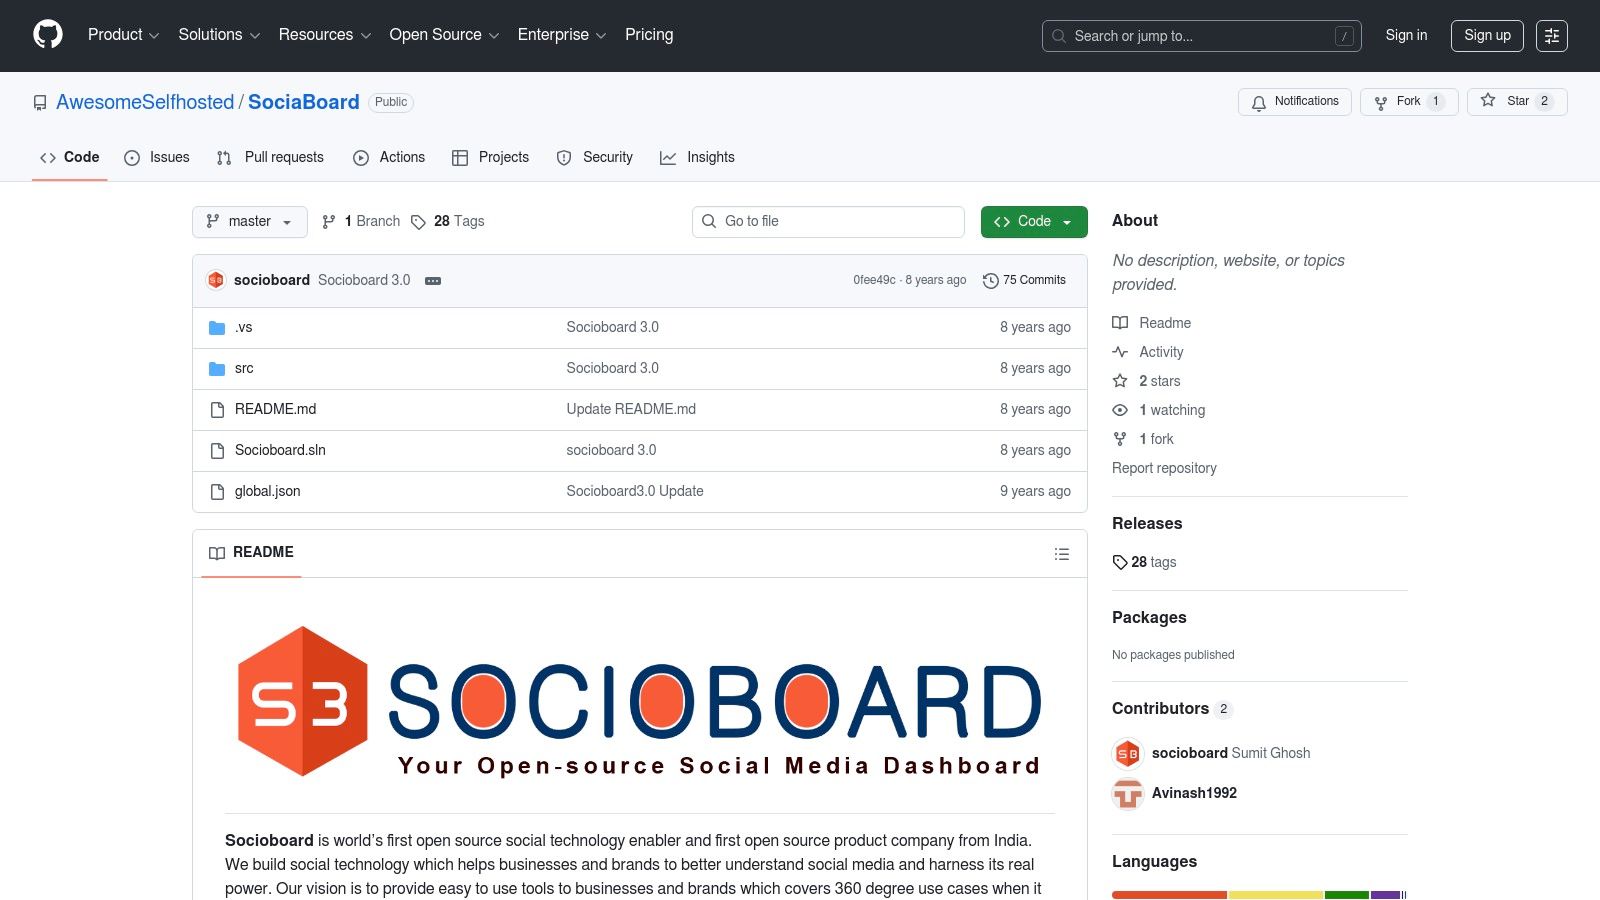This screenshot has width=1600, height=900.
Task: Switch to the Security tab
Action: (594, 158)
